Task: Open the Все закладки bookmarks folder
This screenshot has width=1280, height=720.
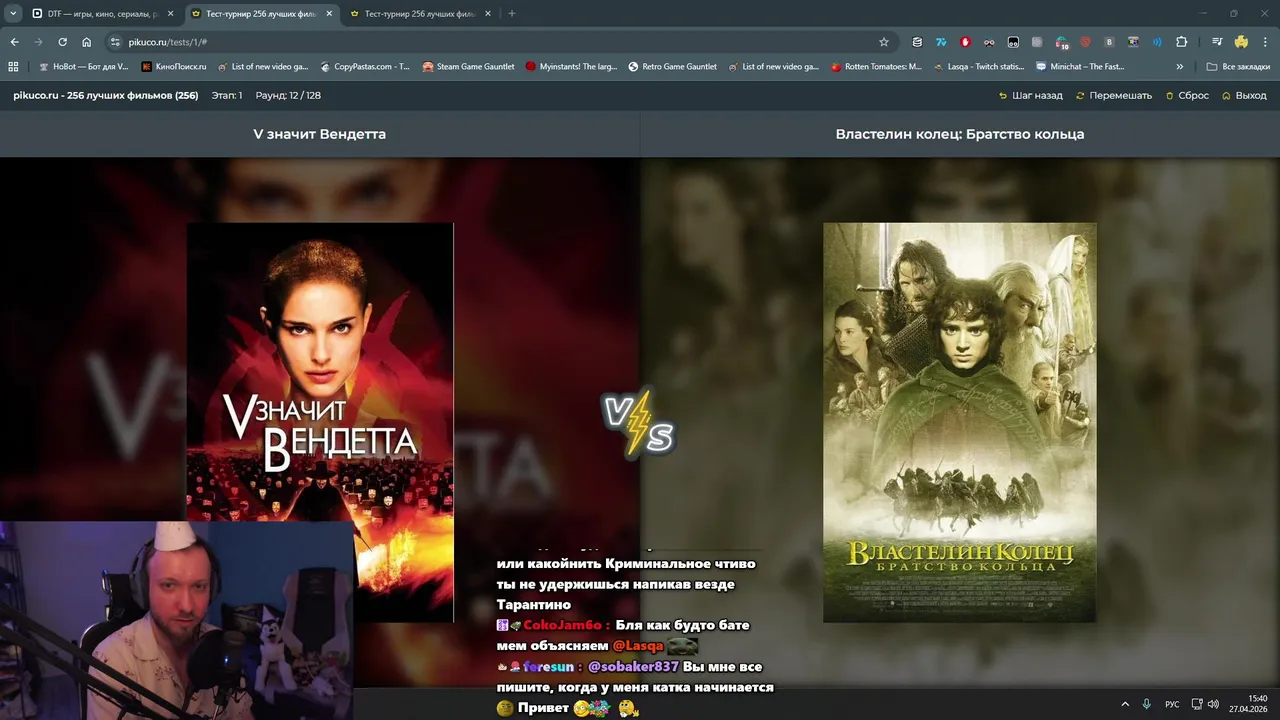Action: tap(1238, 67)
